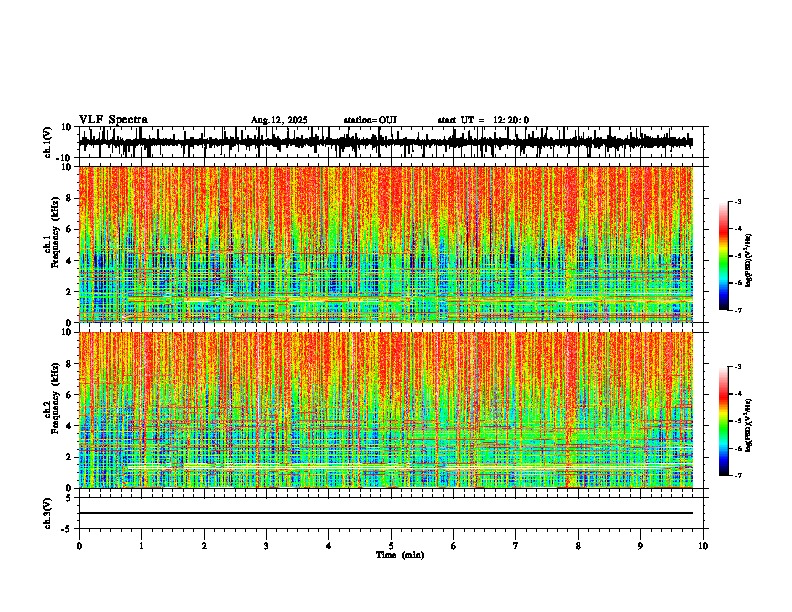The width and height of the screenshot is (792, 612).
Task: Click the "3" label on the time axis
Action: [266, 546]
